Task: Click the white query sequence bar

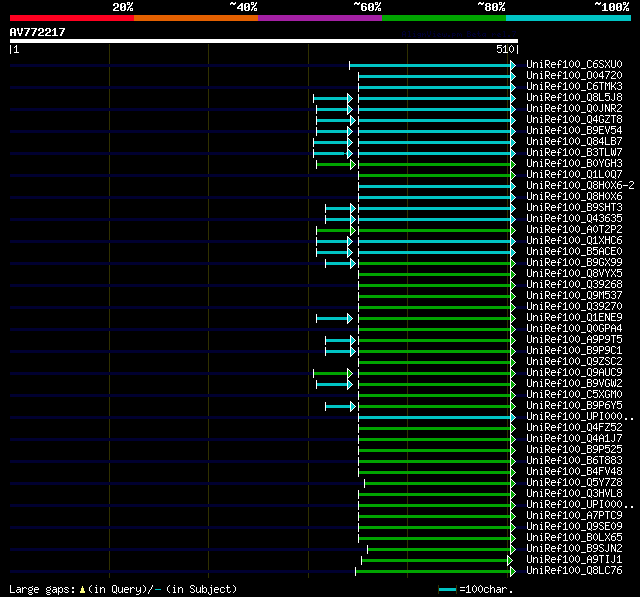Action: click(x=264, y=41)
